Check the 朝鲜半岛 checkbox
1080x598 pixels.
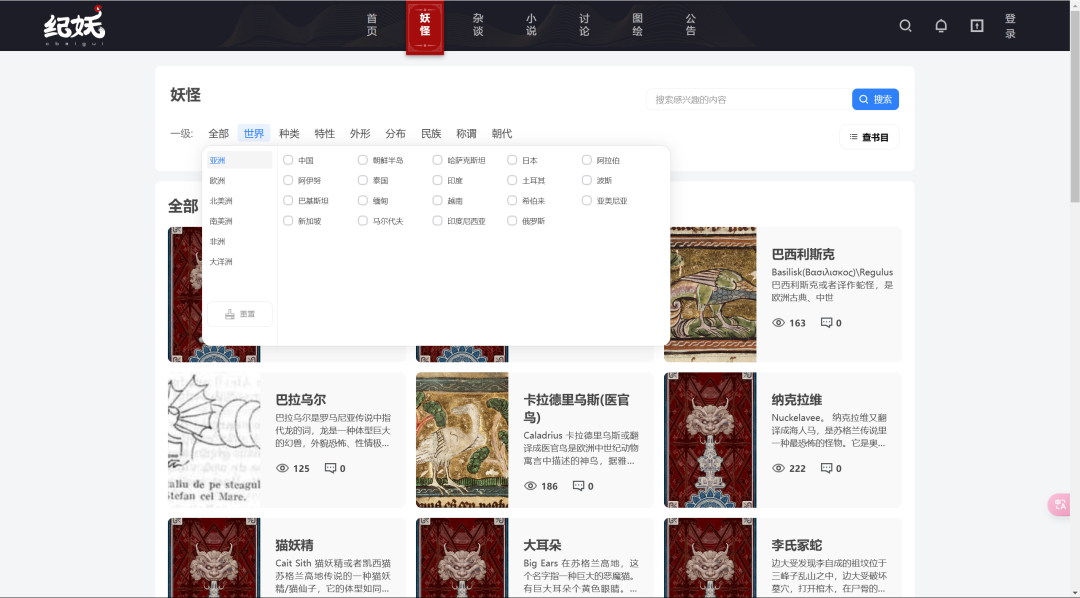[x=362, y=160]
